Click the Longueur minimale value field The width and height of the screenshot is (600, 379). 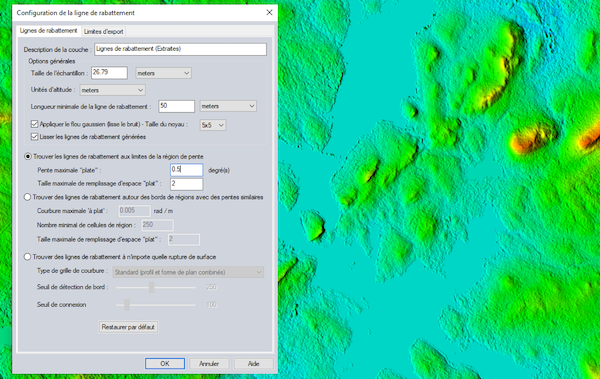pyautogui.click(x=176, y=106)
